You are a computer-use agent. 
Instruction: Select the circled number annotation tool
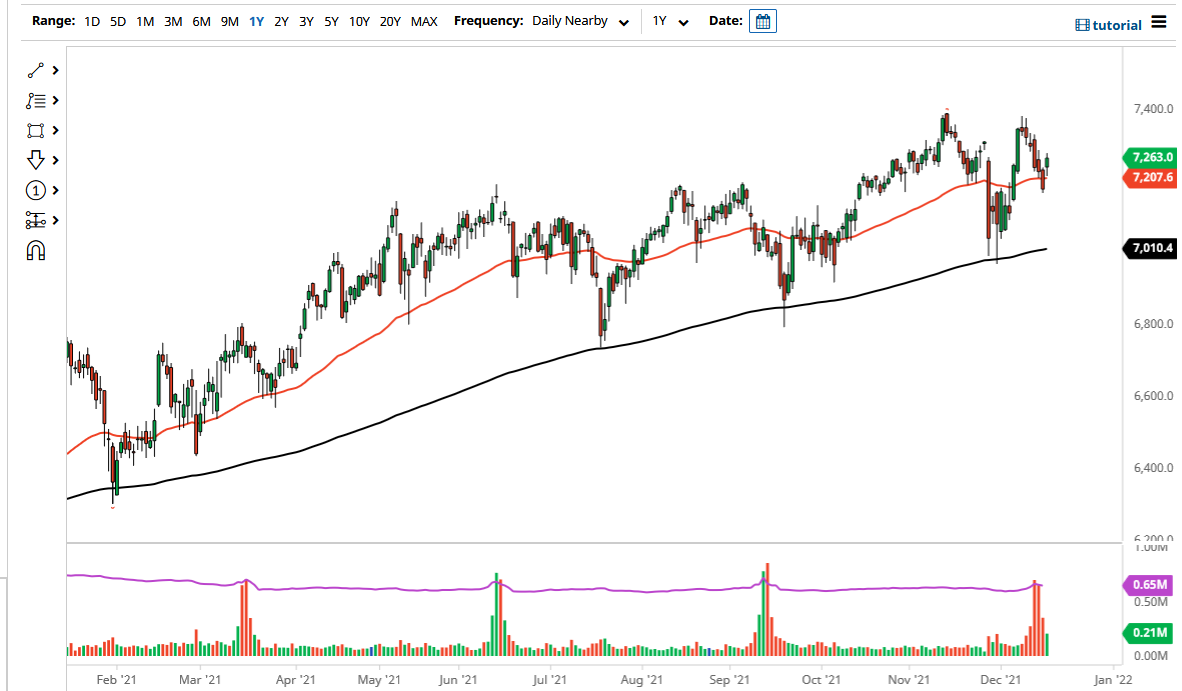pyautogui.click(x=35, y=190)
